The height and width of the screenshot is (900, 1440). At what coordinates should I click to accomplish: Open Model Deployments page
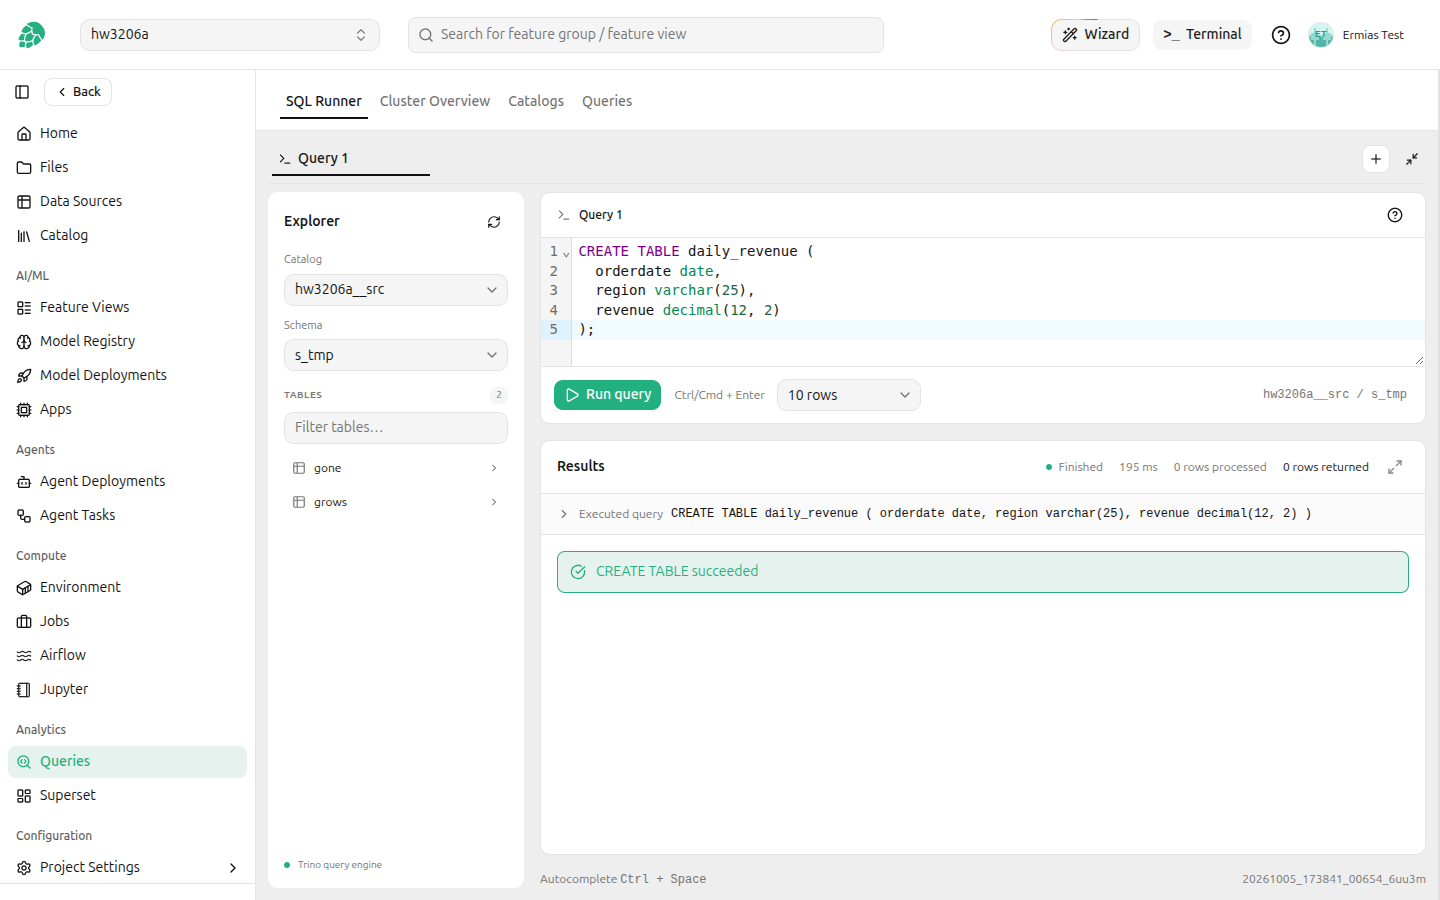pos(127,375)
